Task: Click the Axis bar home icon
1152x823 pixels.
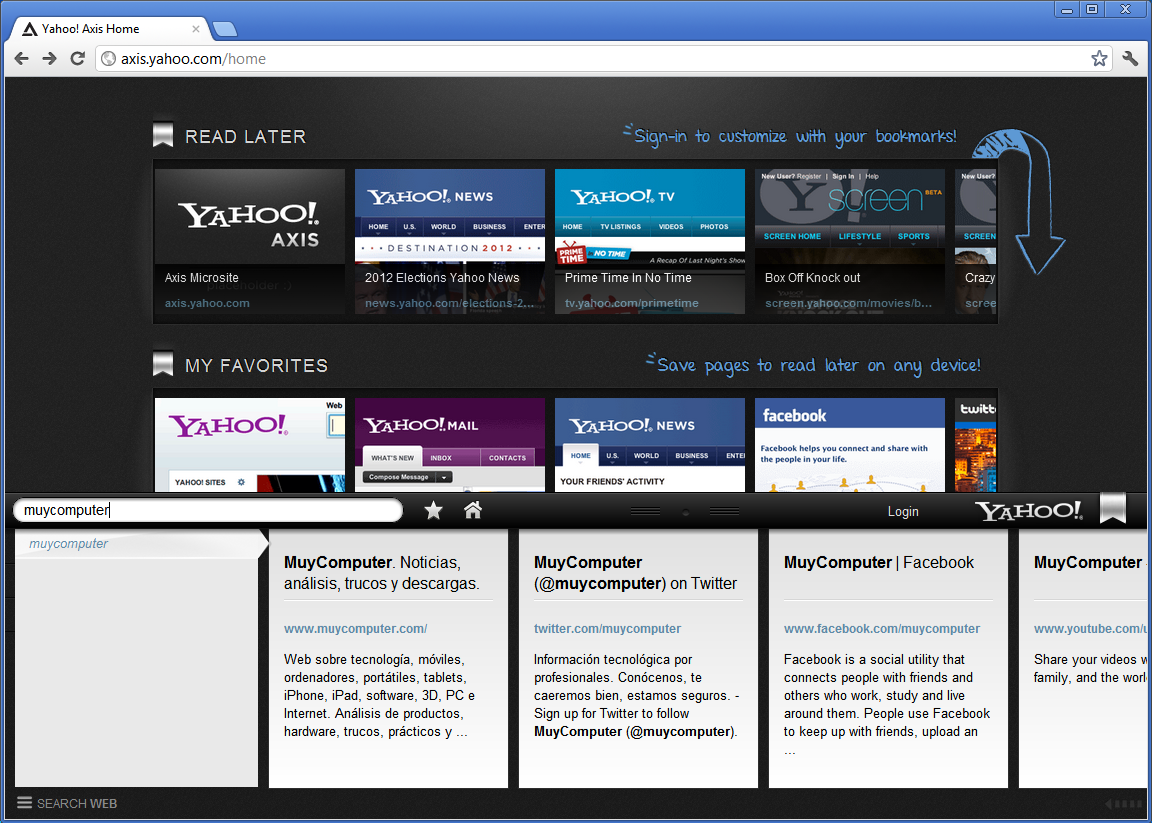Action: (473, 511)
